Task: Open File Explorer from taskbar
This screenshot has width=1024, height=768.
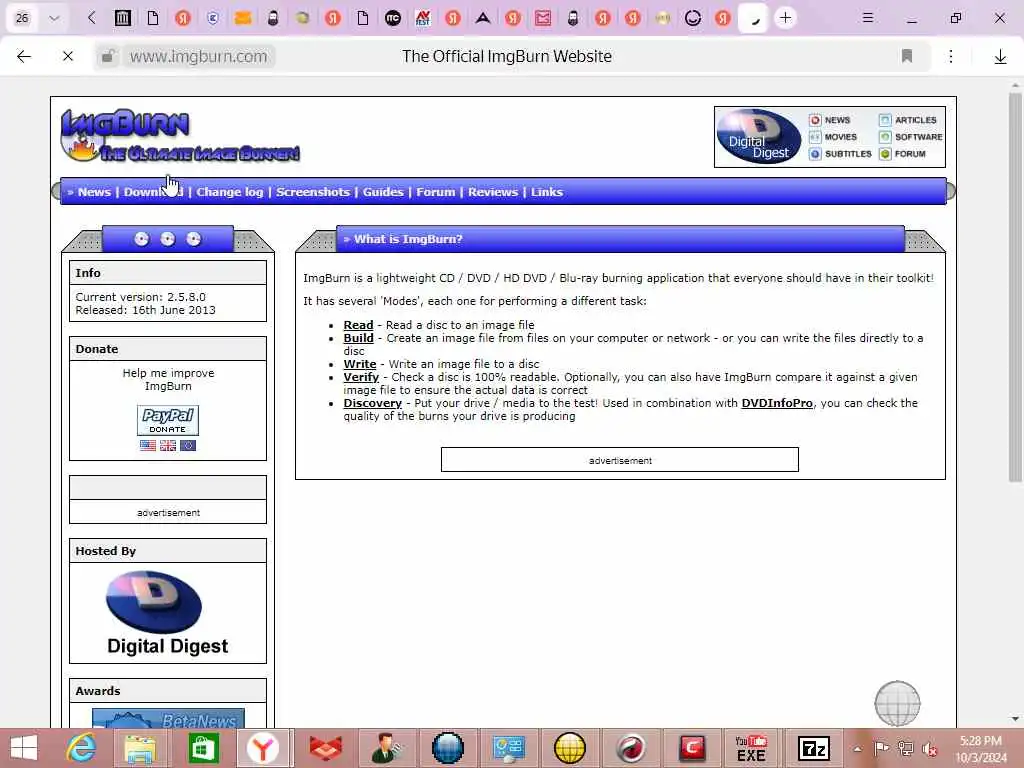Action: tap(140, 748)
